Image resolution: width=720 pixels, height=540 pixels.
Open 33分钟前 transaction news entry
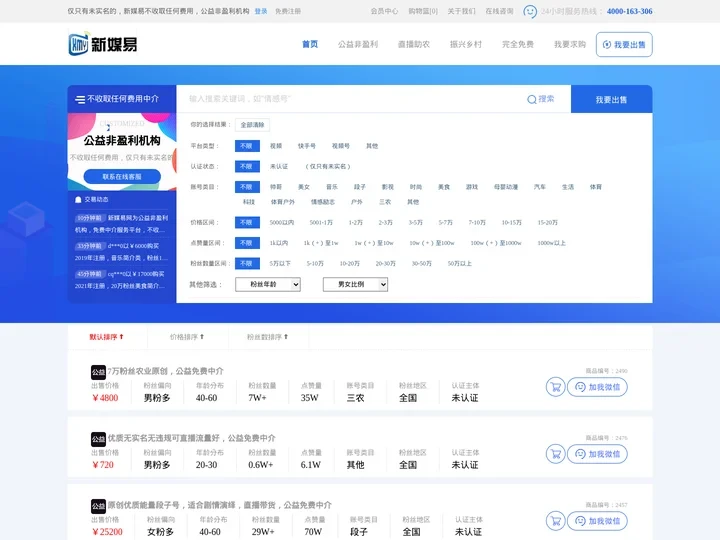tap(122, 252)
